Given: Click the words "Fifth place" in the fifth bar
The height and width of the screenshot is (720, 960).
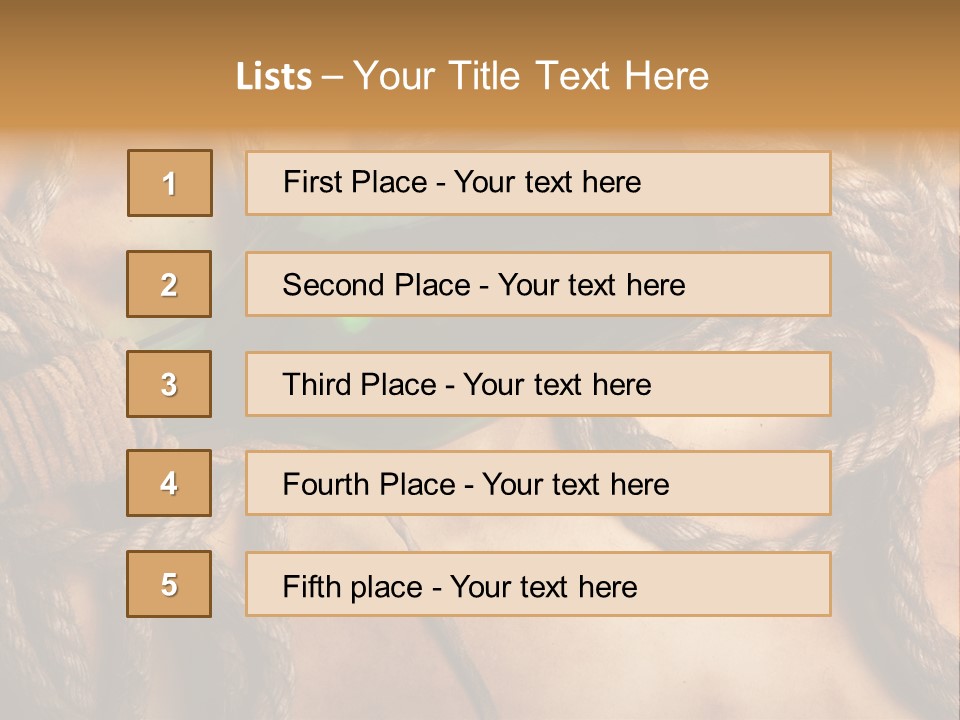Looking at the screenshot, I should 354,586.
